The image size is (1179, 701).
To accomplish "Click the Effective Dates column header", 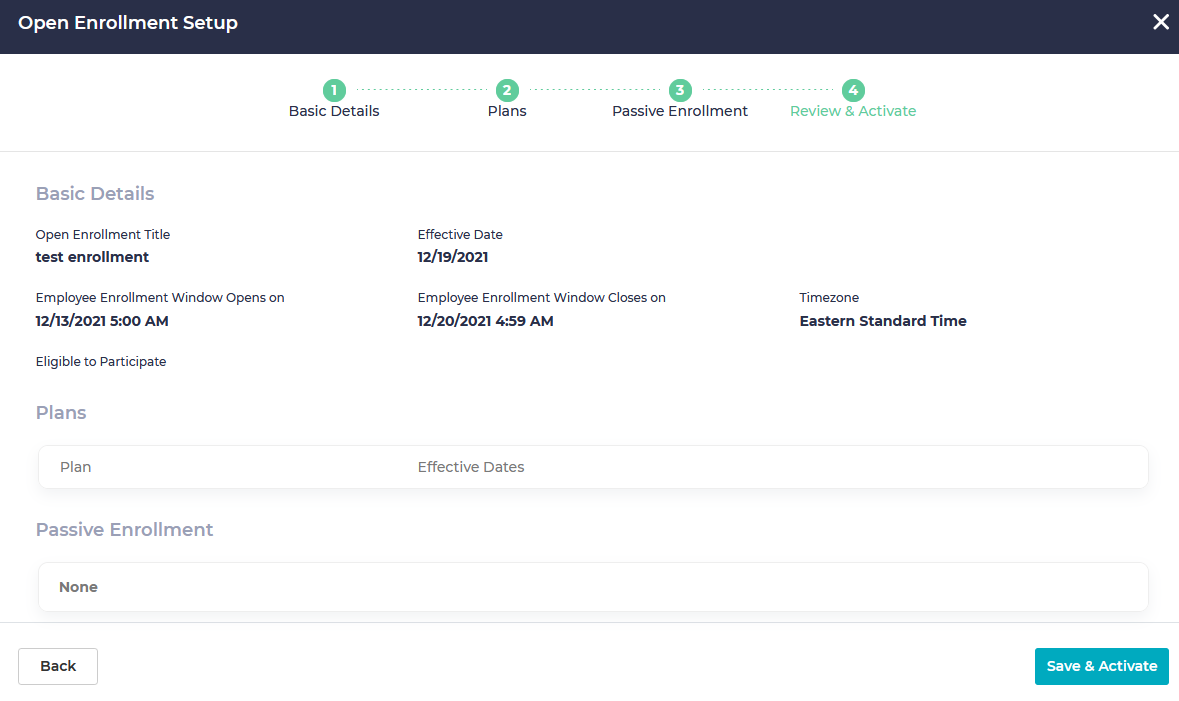I will click(471, 466).
